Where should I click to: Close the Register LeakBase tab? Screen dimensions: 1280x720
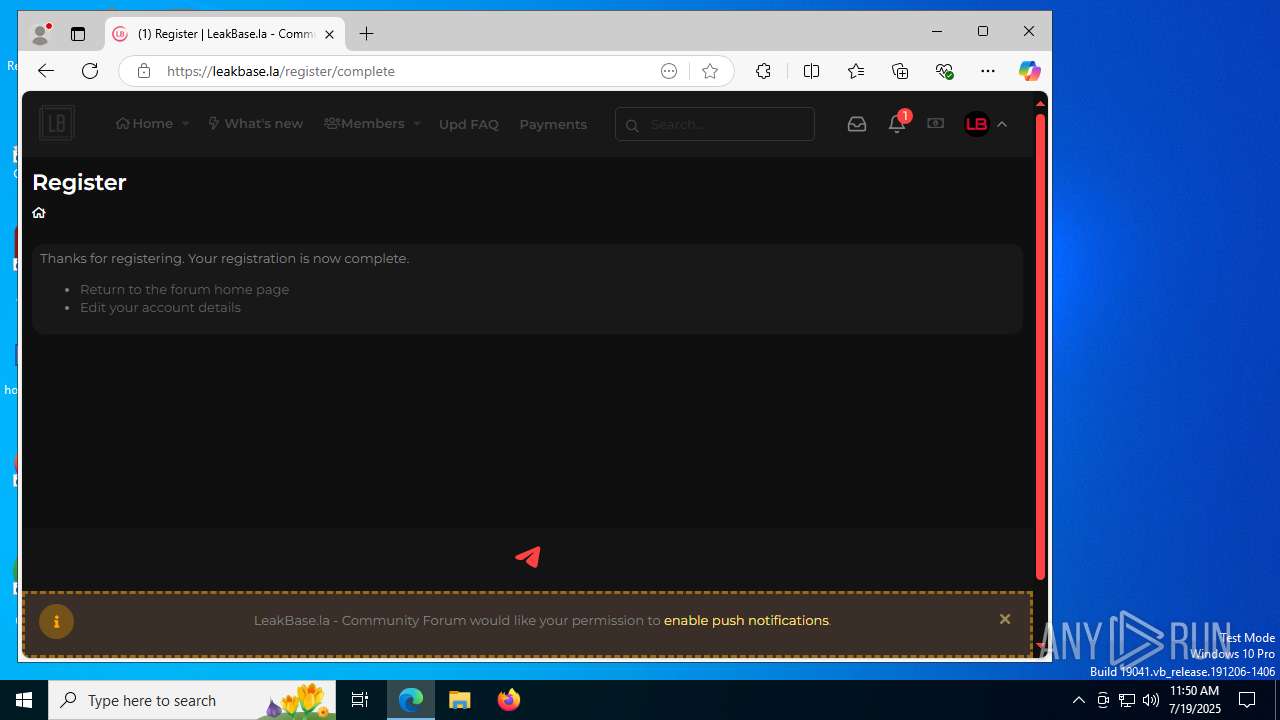329,34
